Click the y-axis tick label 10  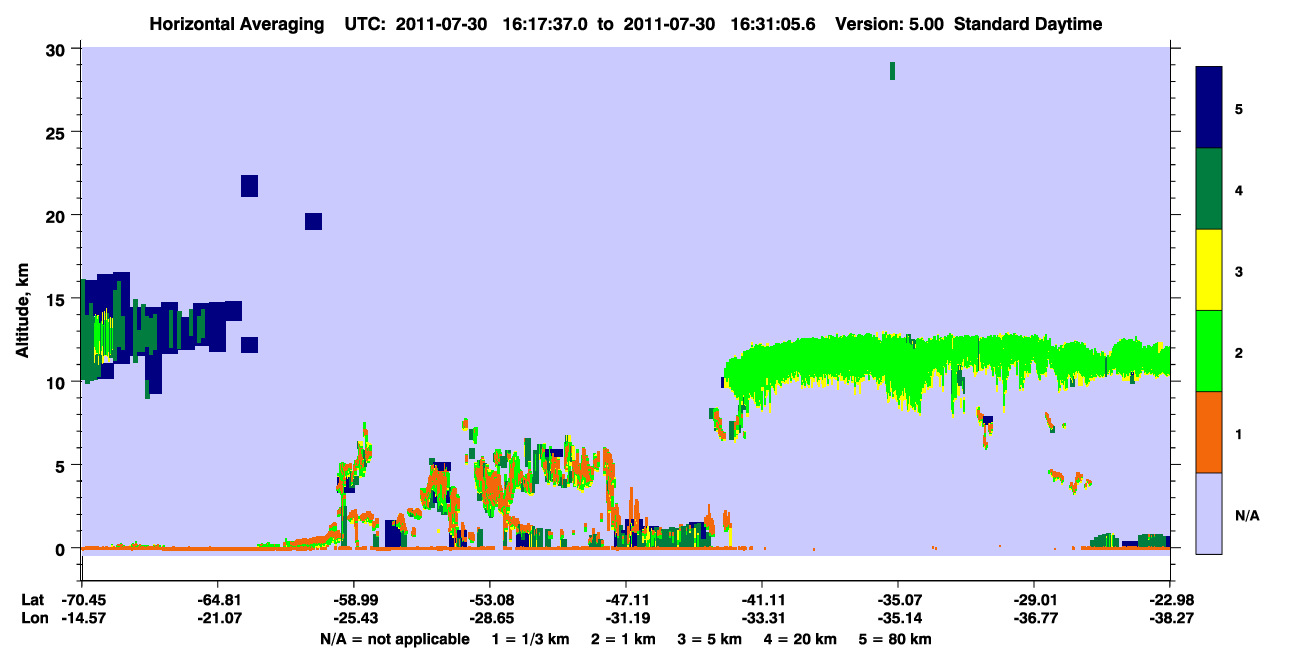click(x=57, y=382)
